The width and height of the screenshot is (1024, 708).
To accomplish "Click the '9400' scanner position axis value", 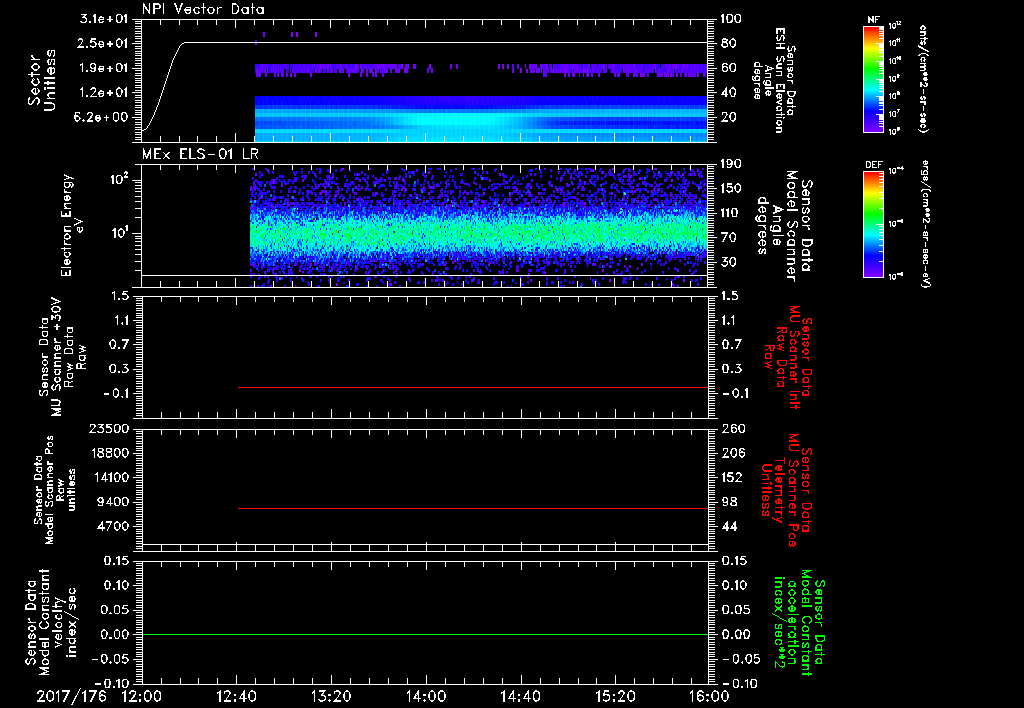I will [x=112, y=502].
